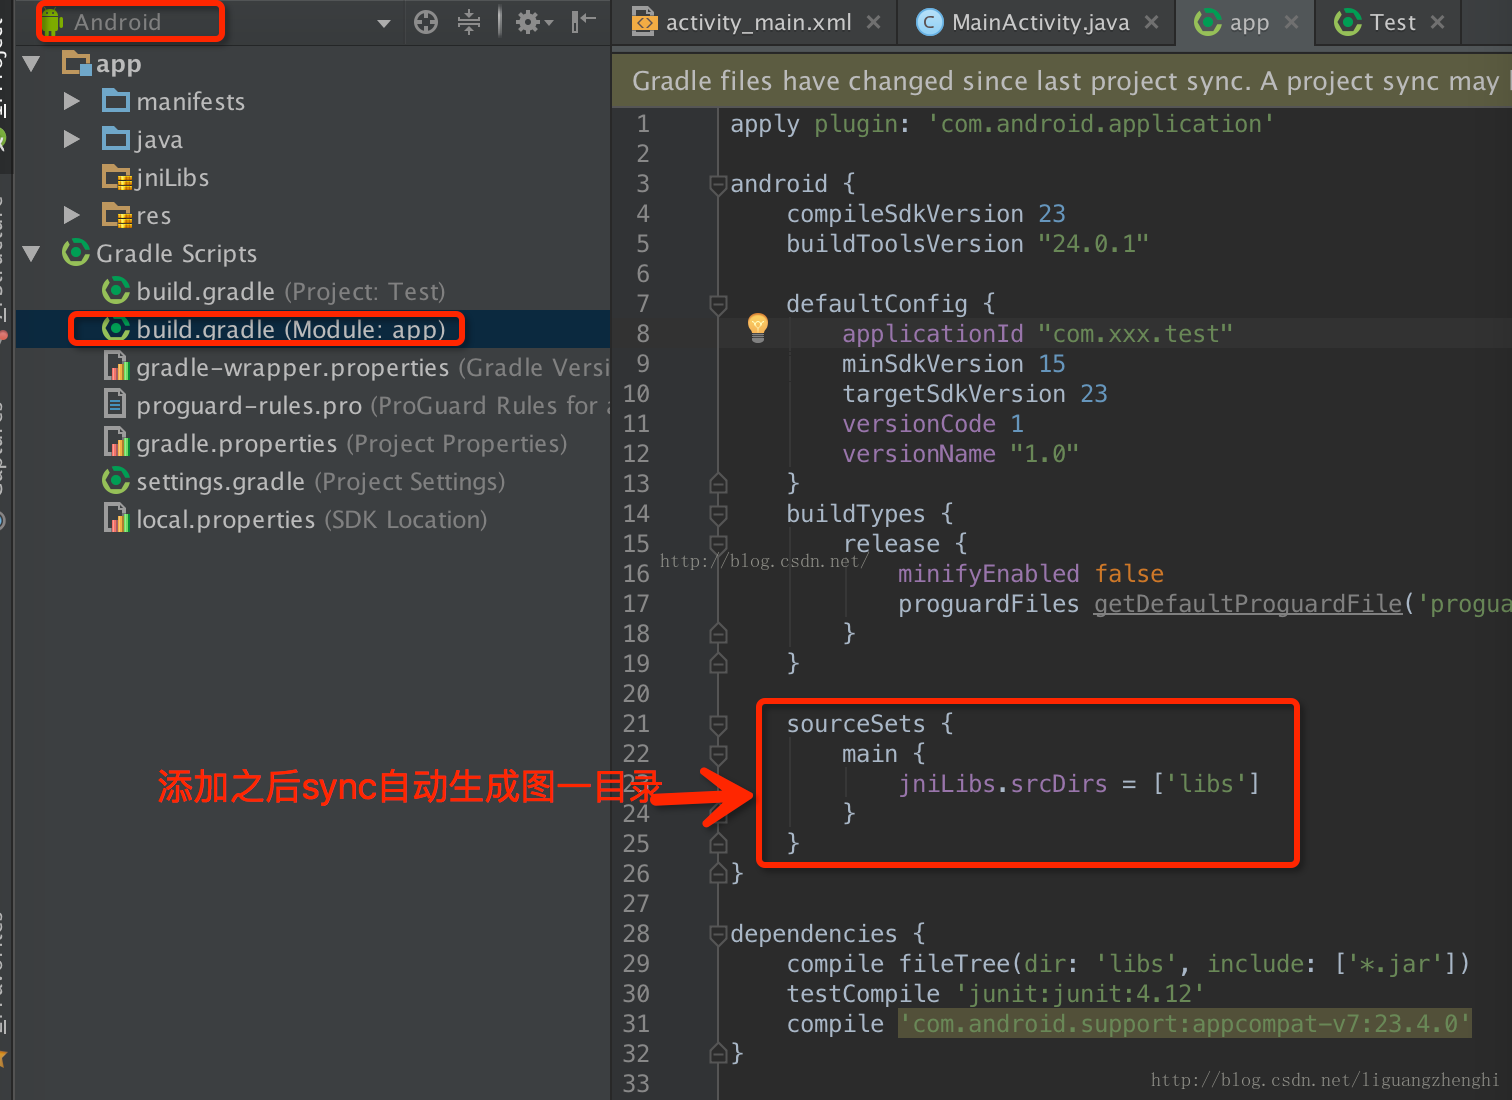Close the MainActivity.java tab
This screenshot has height=1100, width=1512.
[1152, 22]
